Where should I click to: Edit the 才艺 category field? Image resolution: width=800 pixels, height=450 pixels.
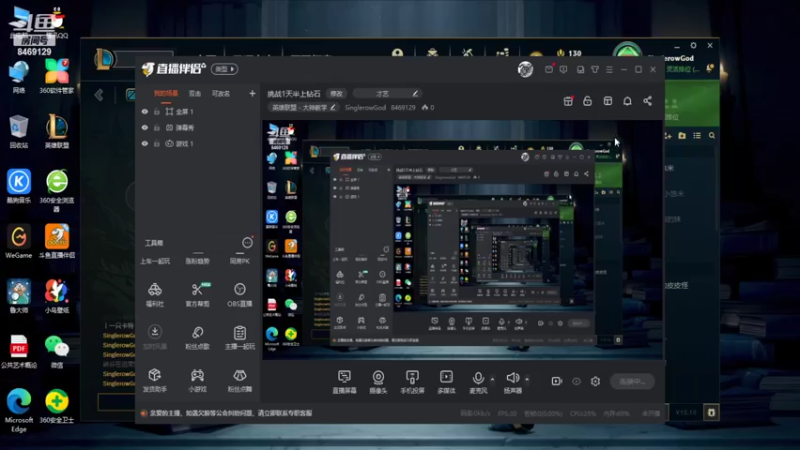[387, 93]
